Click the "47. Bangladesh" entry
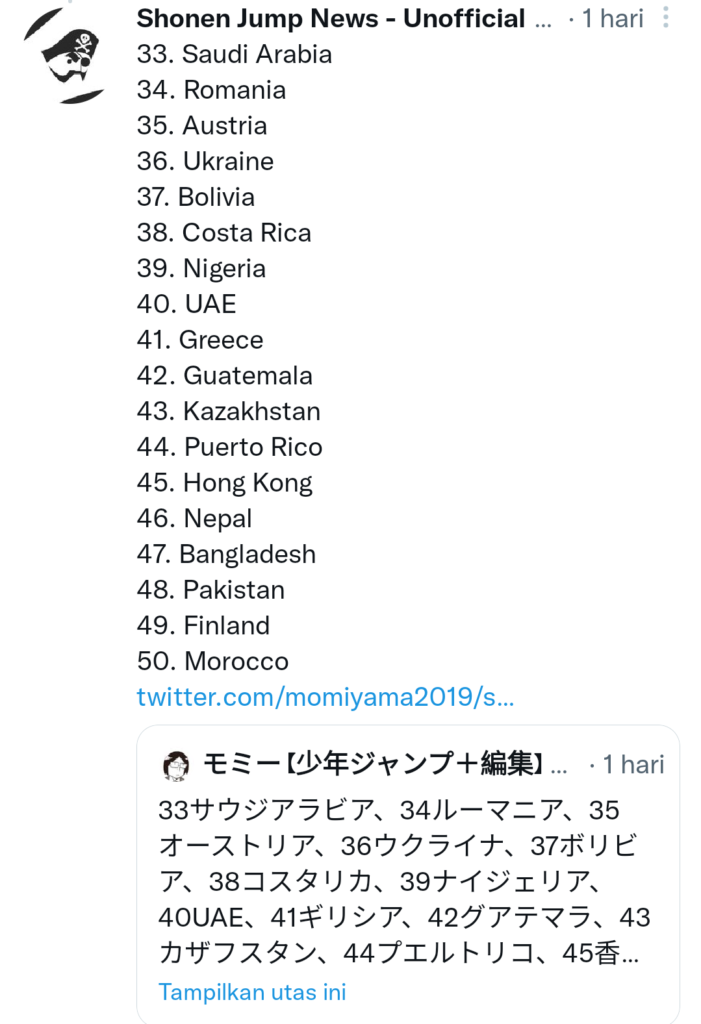This screenshot has height=1024, width=701. [x=226, y=554]
